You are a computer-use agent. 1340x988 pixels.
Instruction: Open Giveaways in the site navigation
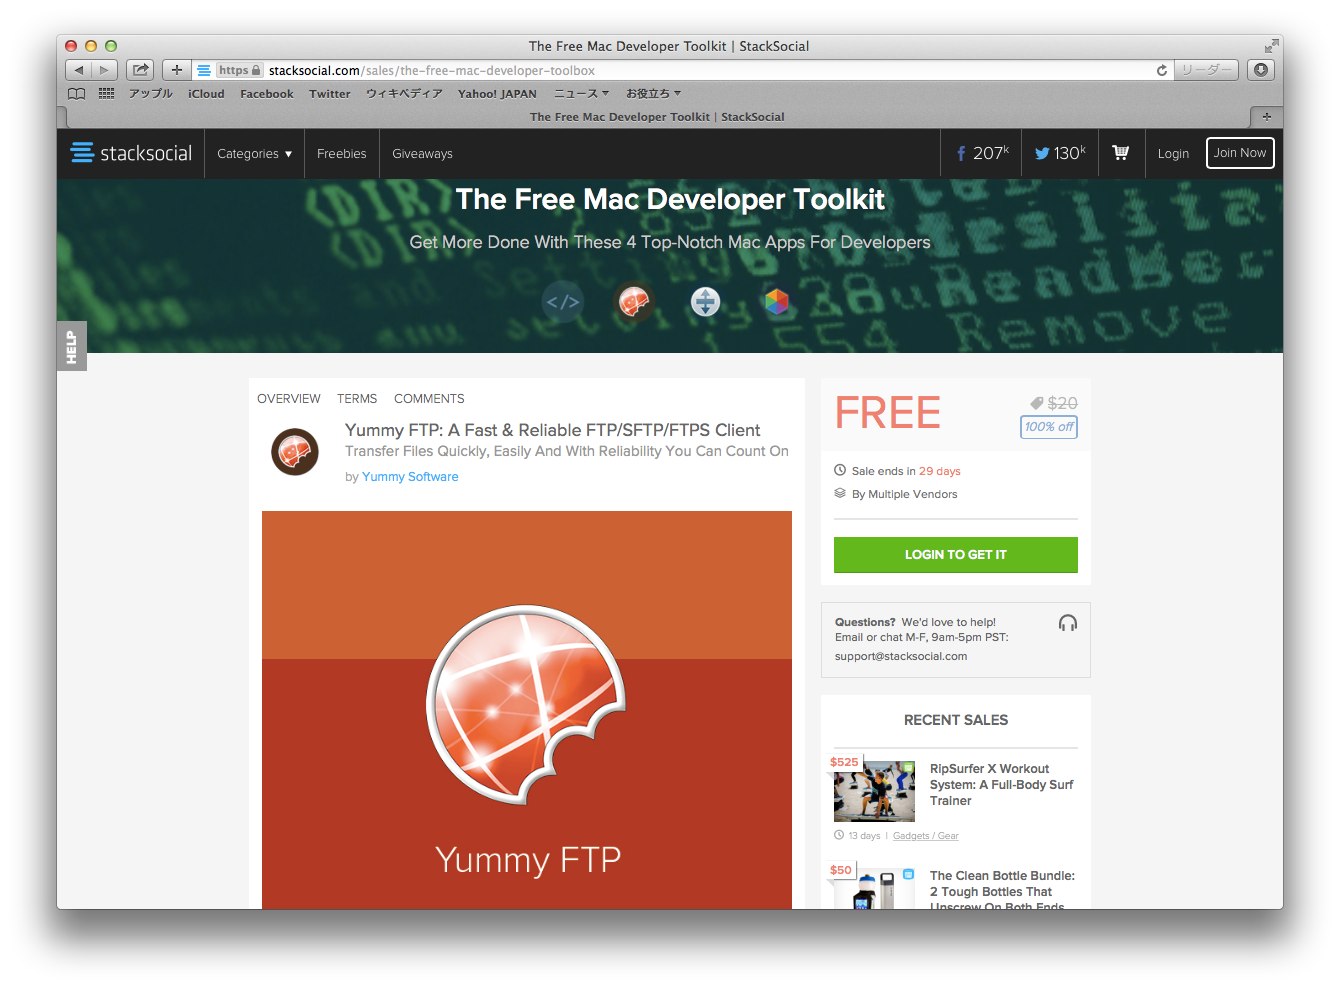[x=422, y=154]
